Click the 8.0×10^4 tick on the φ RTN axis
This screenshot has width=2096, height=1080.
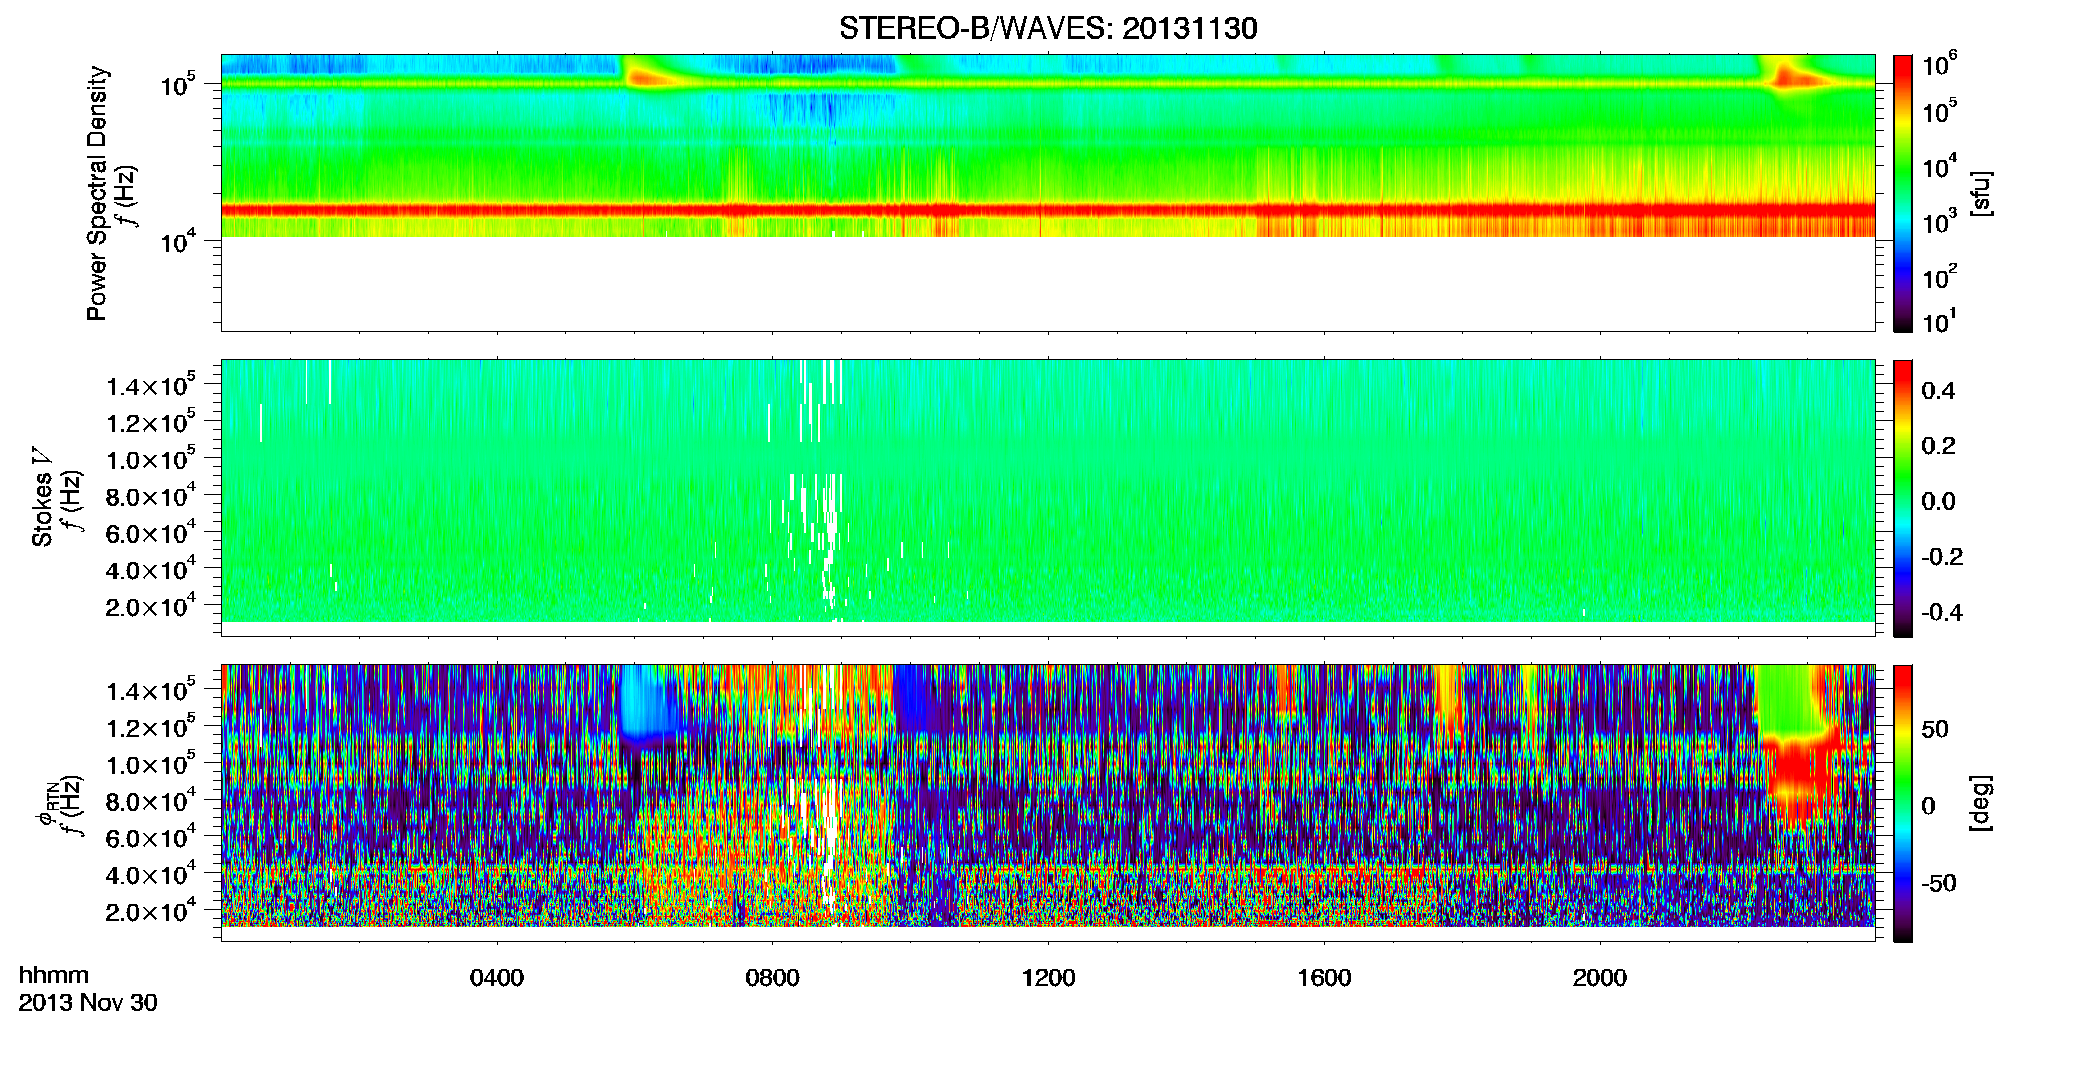coord(151,801)
